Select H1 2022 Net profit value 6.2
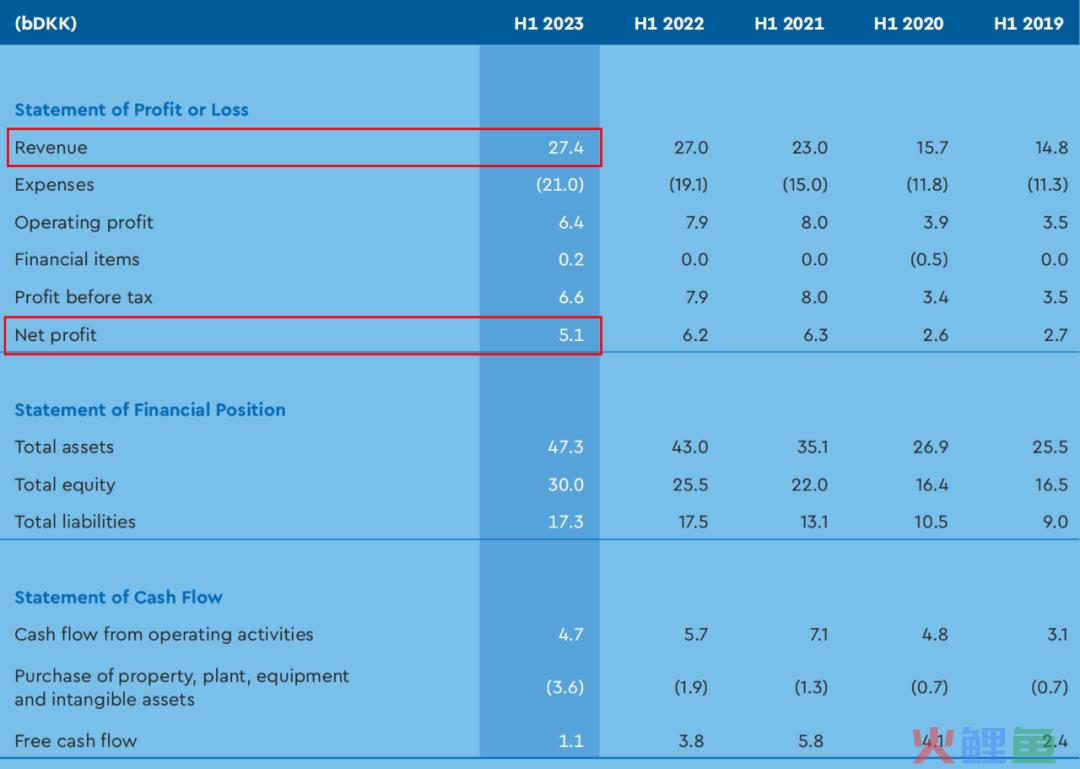 [696, 335]
